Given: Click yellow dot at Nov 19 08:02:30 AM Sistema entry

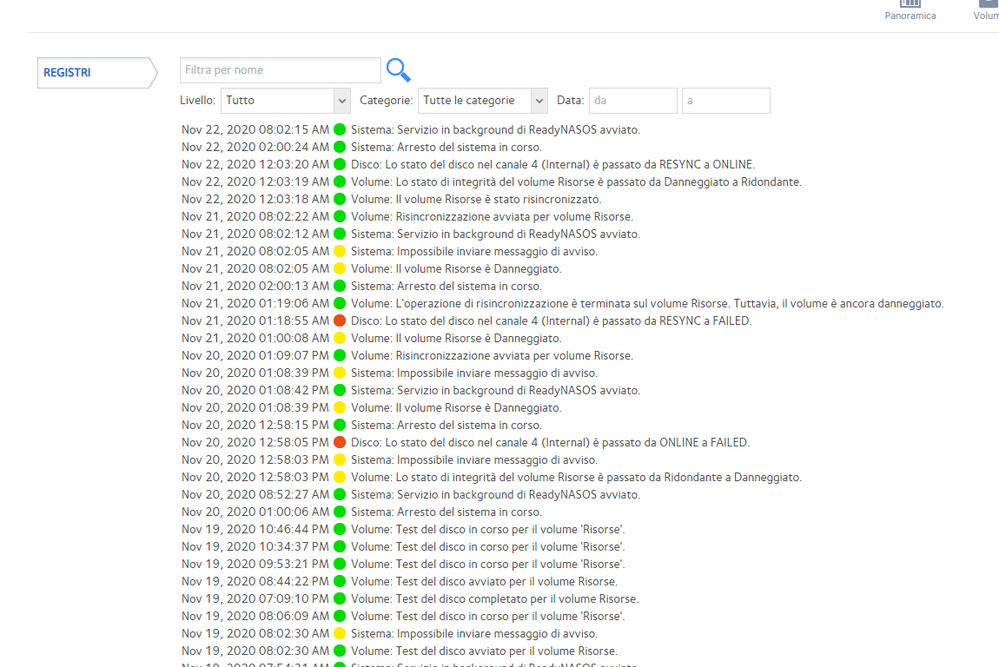Looking at the screenshot, I should click(x=340, y=633).
